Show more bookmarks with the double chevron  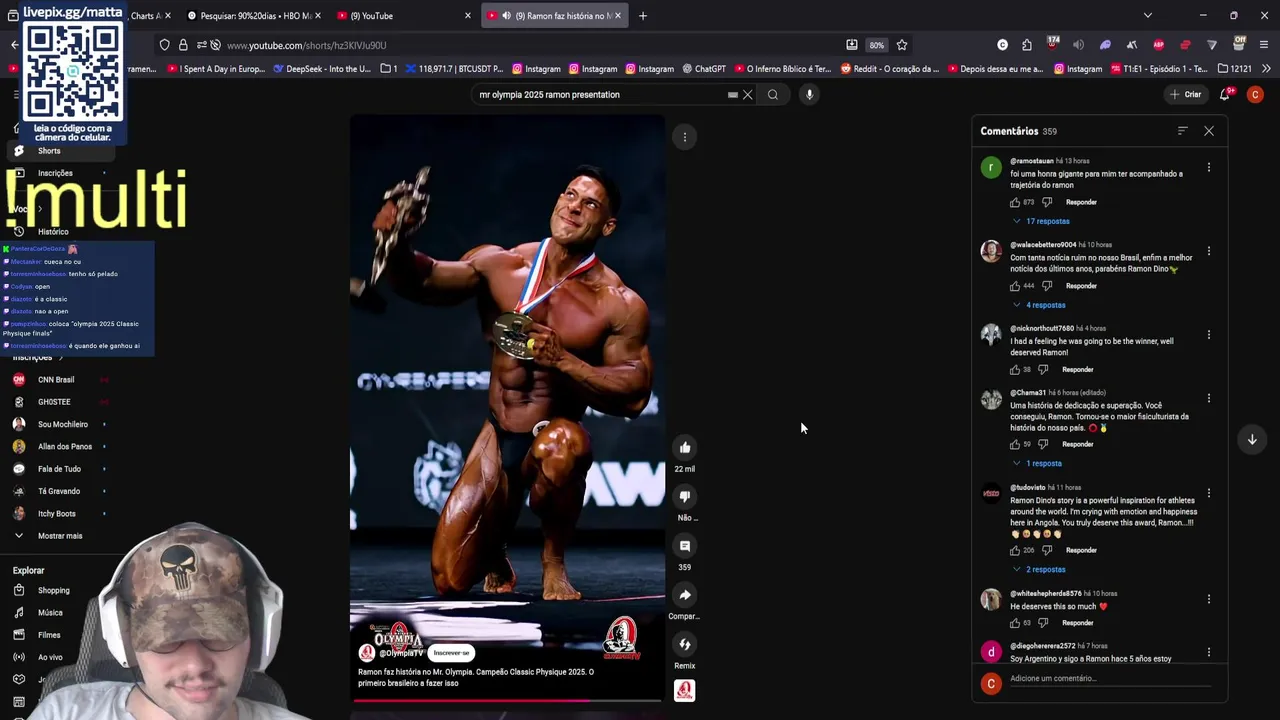[x=1266, y=69]
